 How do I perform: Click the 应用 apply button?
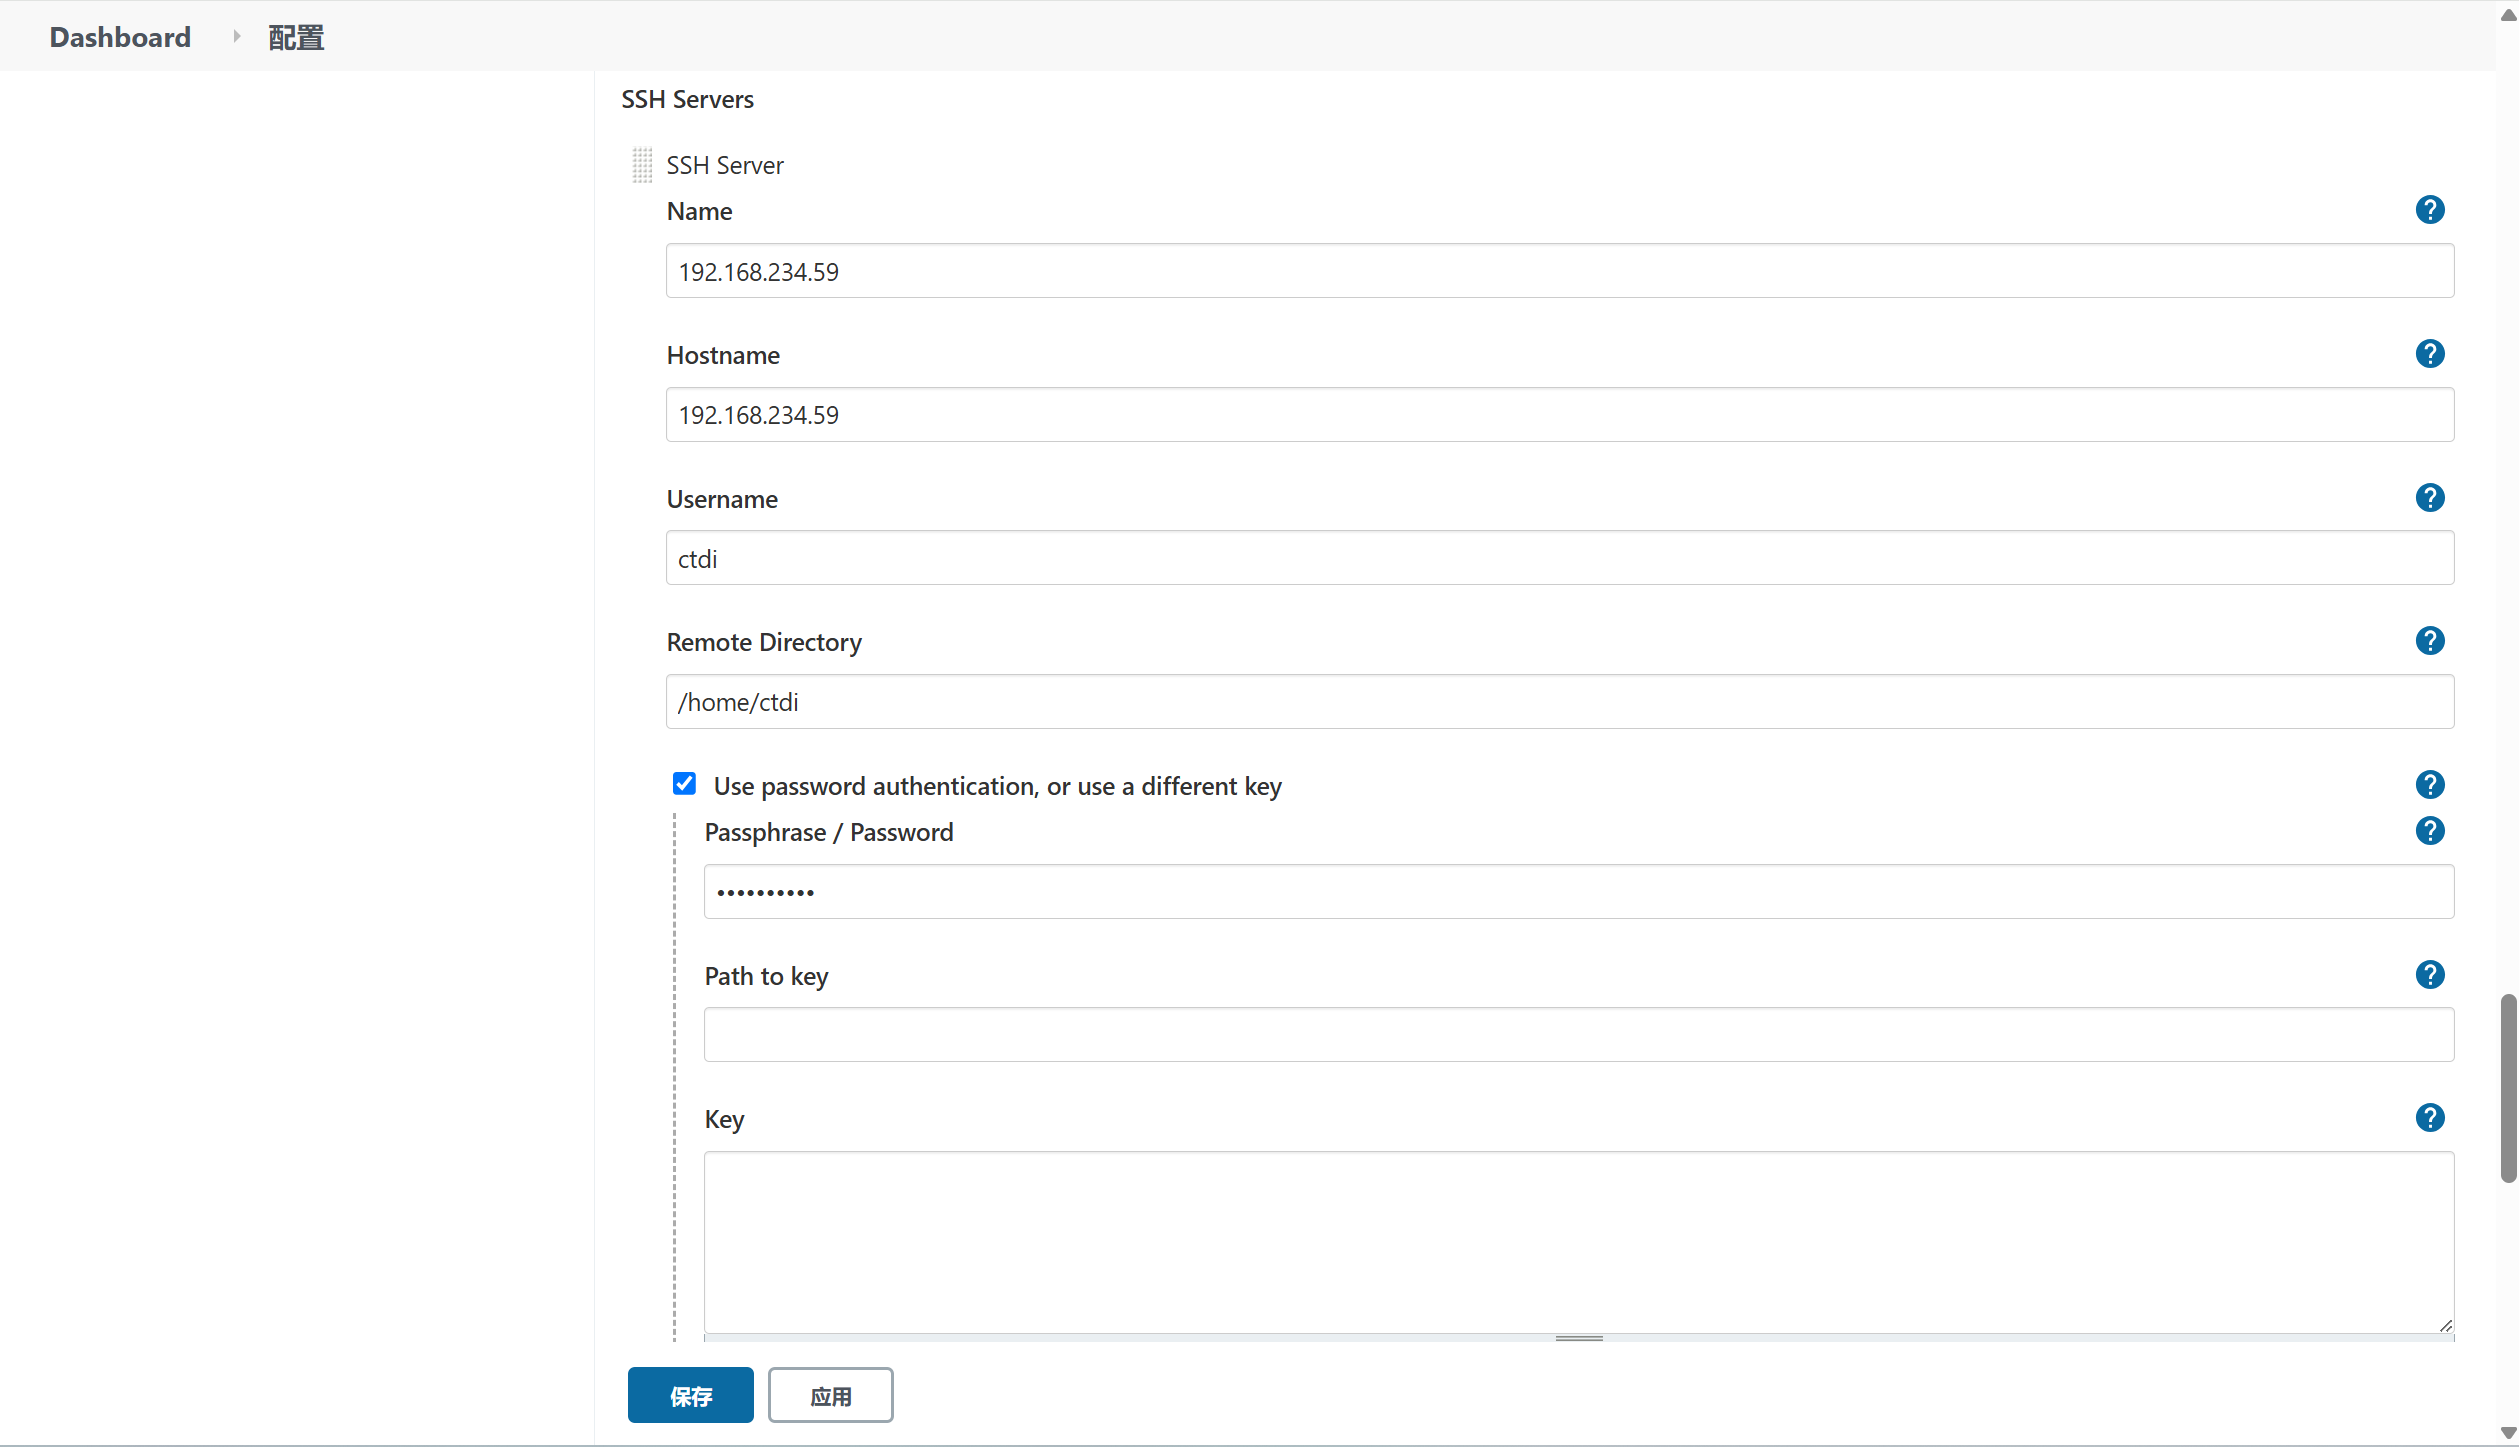[830, 1395]
